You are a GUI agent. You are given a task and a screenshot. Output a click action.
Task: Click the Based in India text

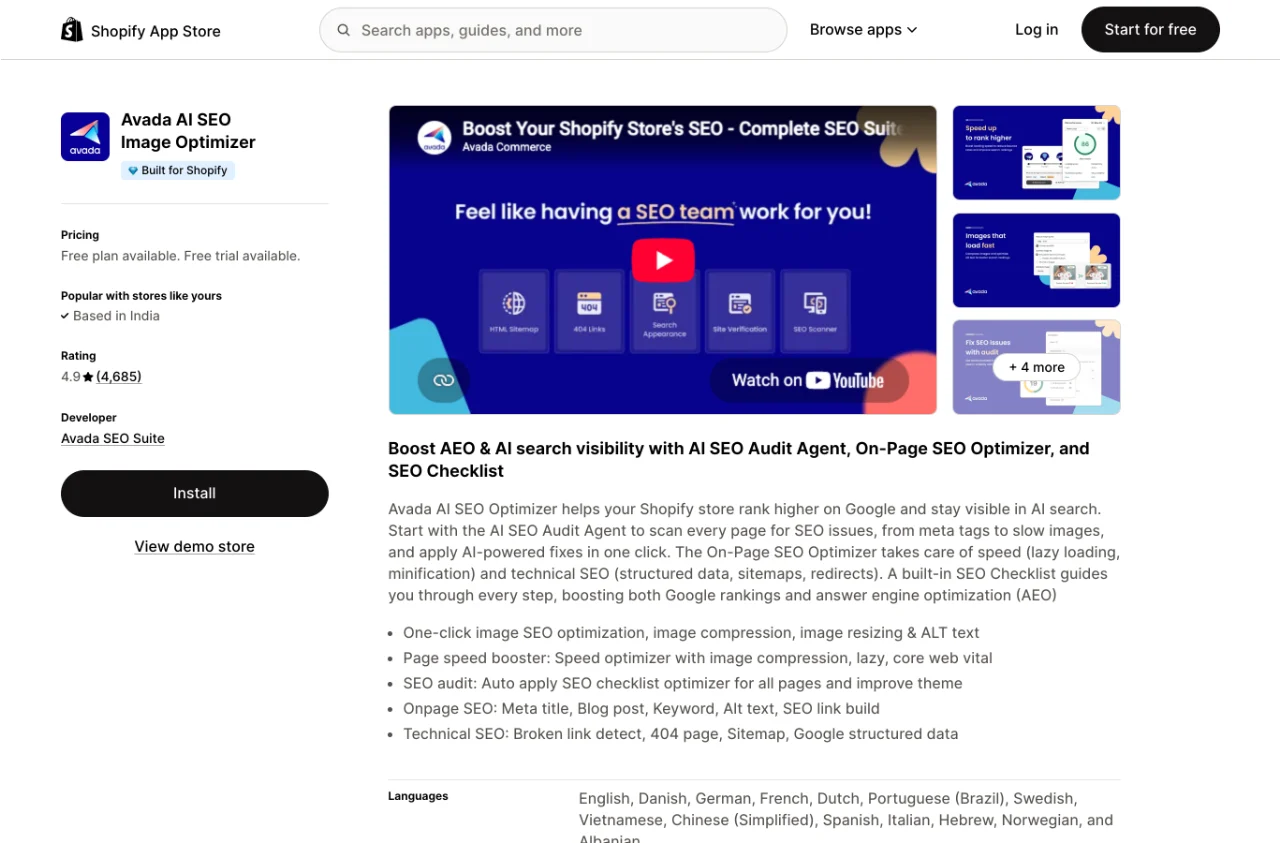tap(116, 316)
